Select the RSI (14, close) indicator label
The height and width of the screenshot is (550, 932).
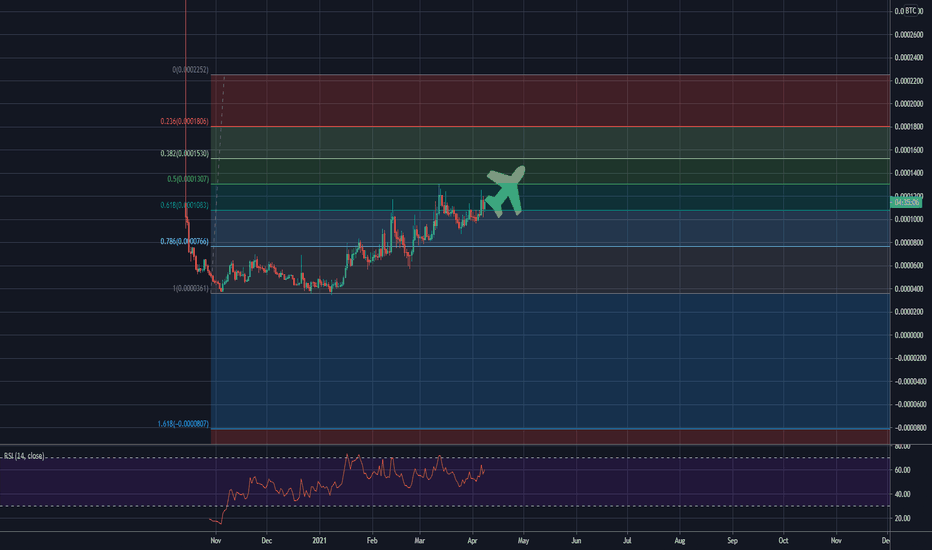(x=24, y=456)
